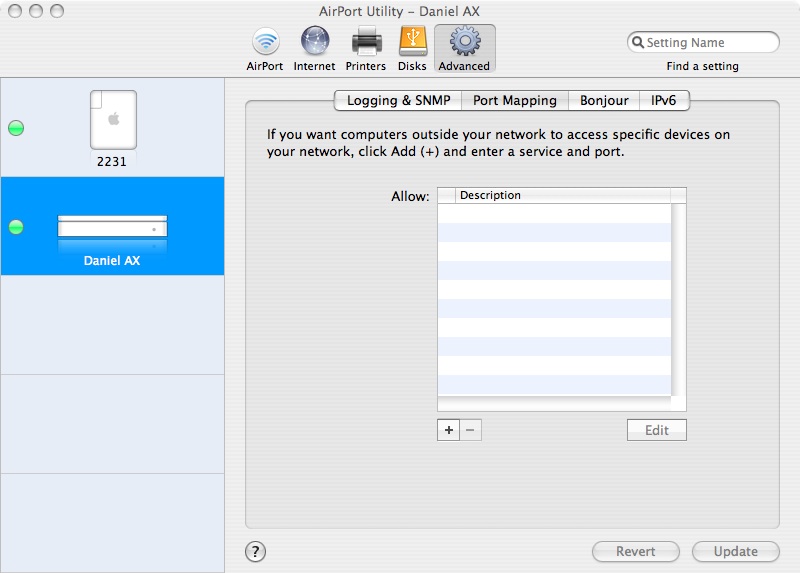Click the Revert button
This screenshot has width=800, height=573.
(x=636, y=552)
